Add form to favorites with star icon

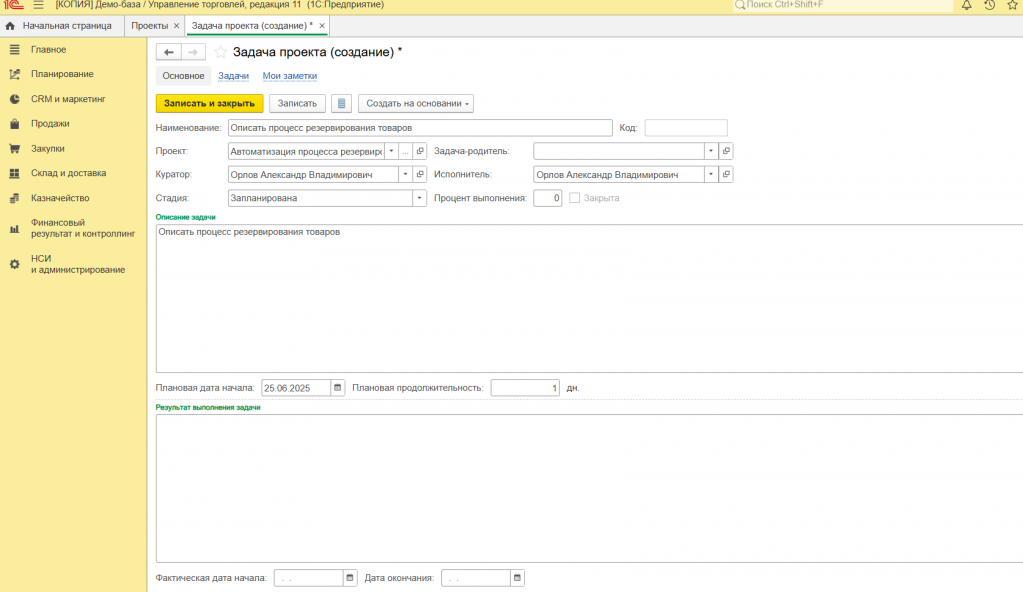pos(221,52)
